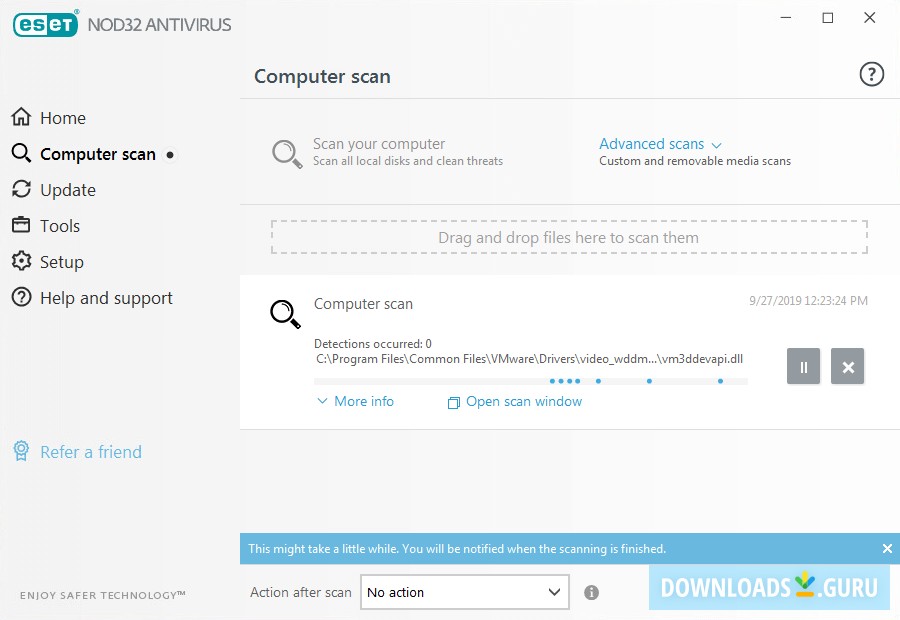900x620 pixels.
Task: Click the Home house icon
Action: [x=21, y=117]
